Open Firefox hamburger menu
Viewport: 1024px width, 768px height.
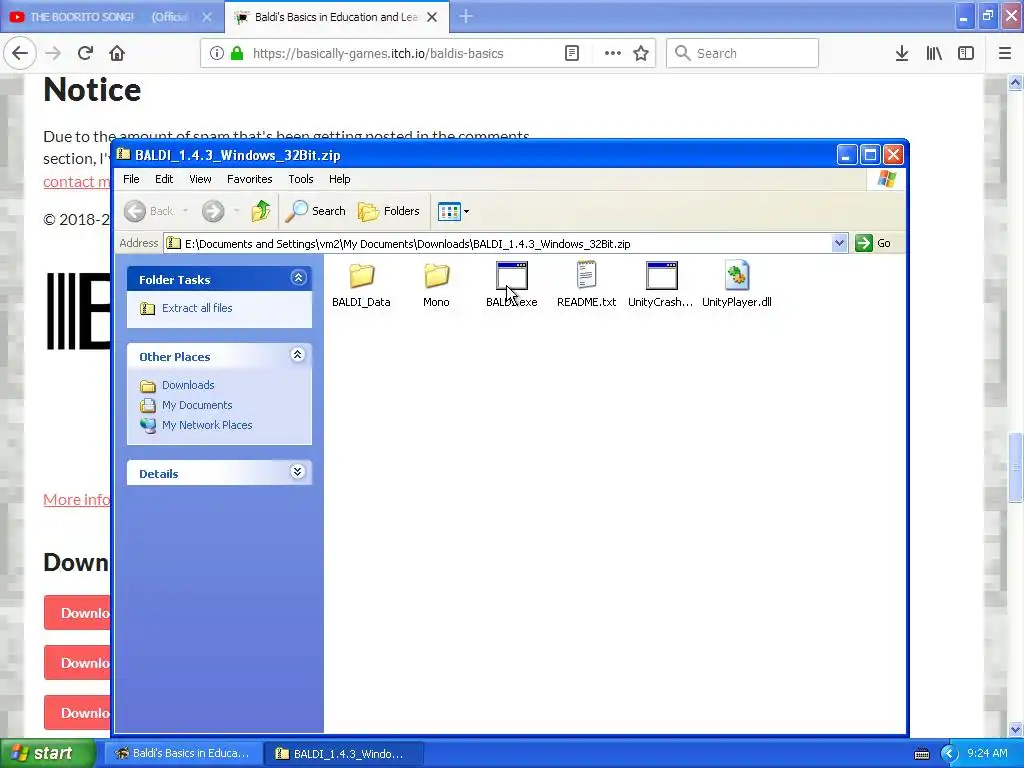coord(1005,54)
